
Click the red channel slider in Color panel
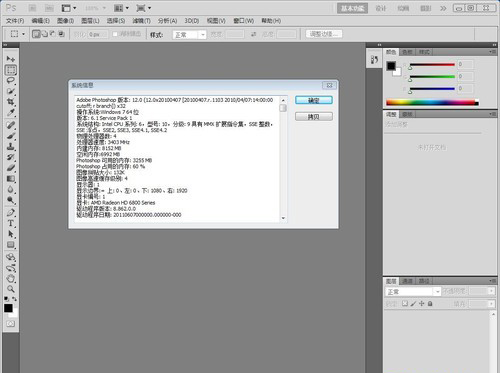(x=432, y=65)
